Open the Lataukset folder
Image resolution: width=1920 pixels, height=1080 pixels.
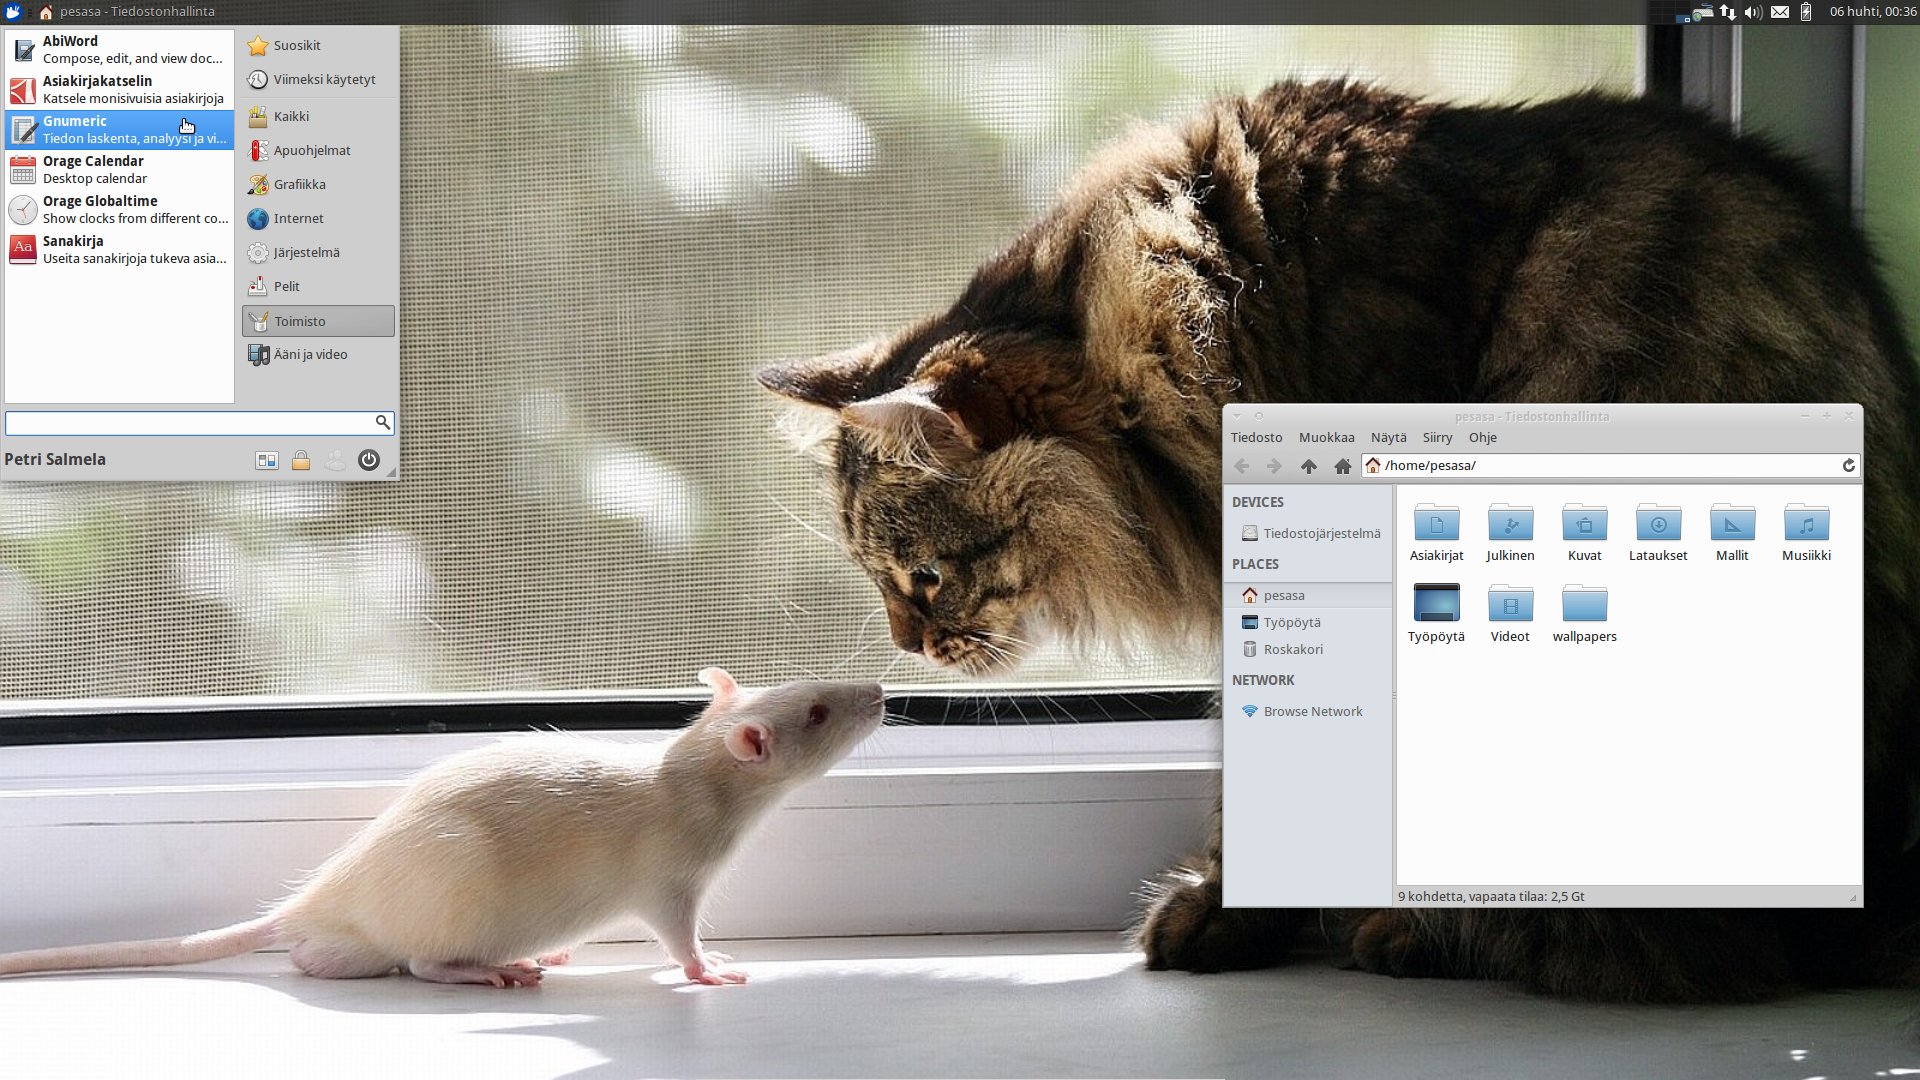tap(1658, 533)
